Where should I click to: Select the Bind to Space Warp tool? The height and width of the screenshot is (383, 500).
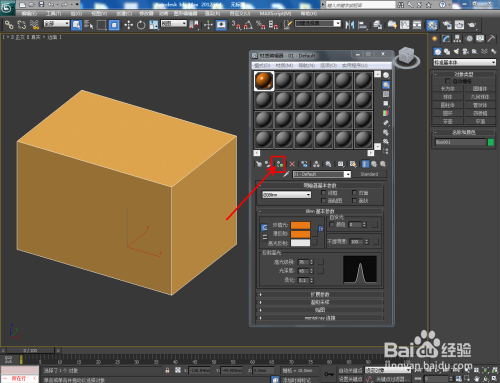(x=34, y=25)
